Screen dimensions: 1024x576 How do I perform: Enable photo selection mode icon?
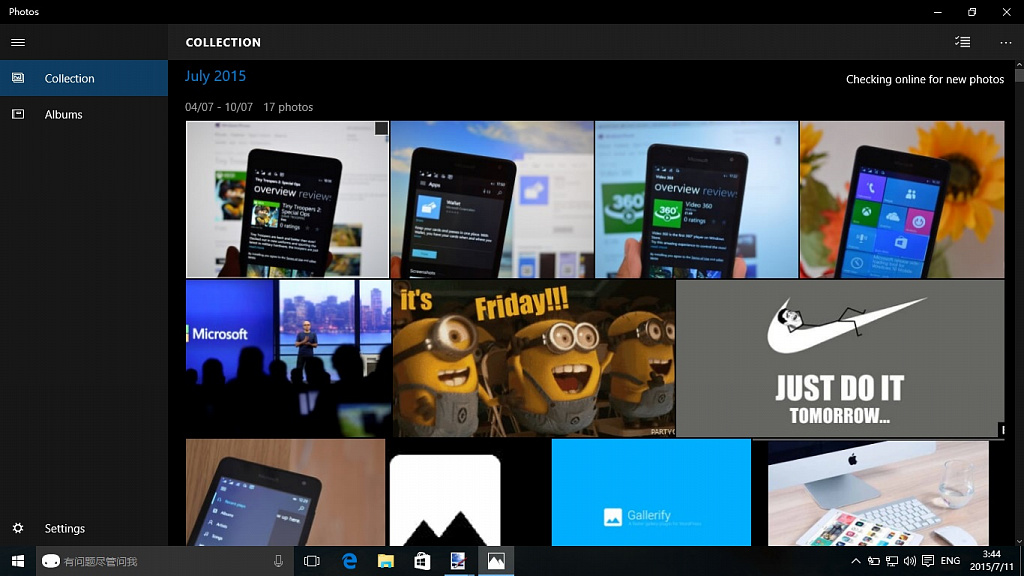pyautogui.click(x=963, y=42)
